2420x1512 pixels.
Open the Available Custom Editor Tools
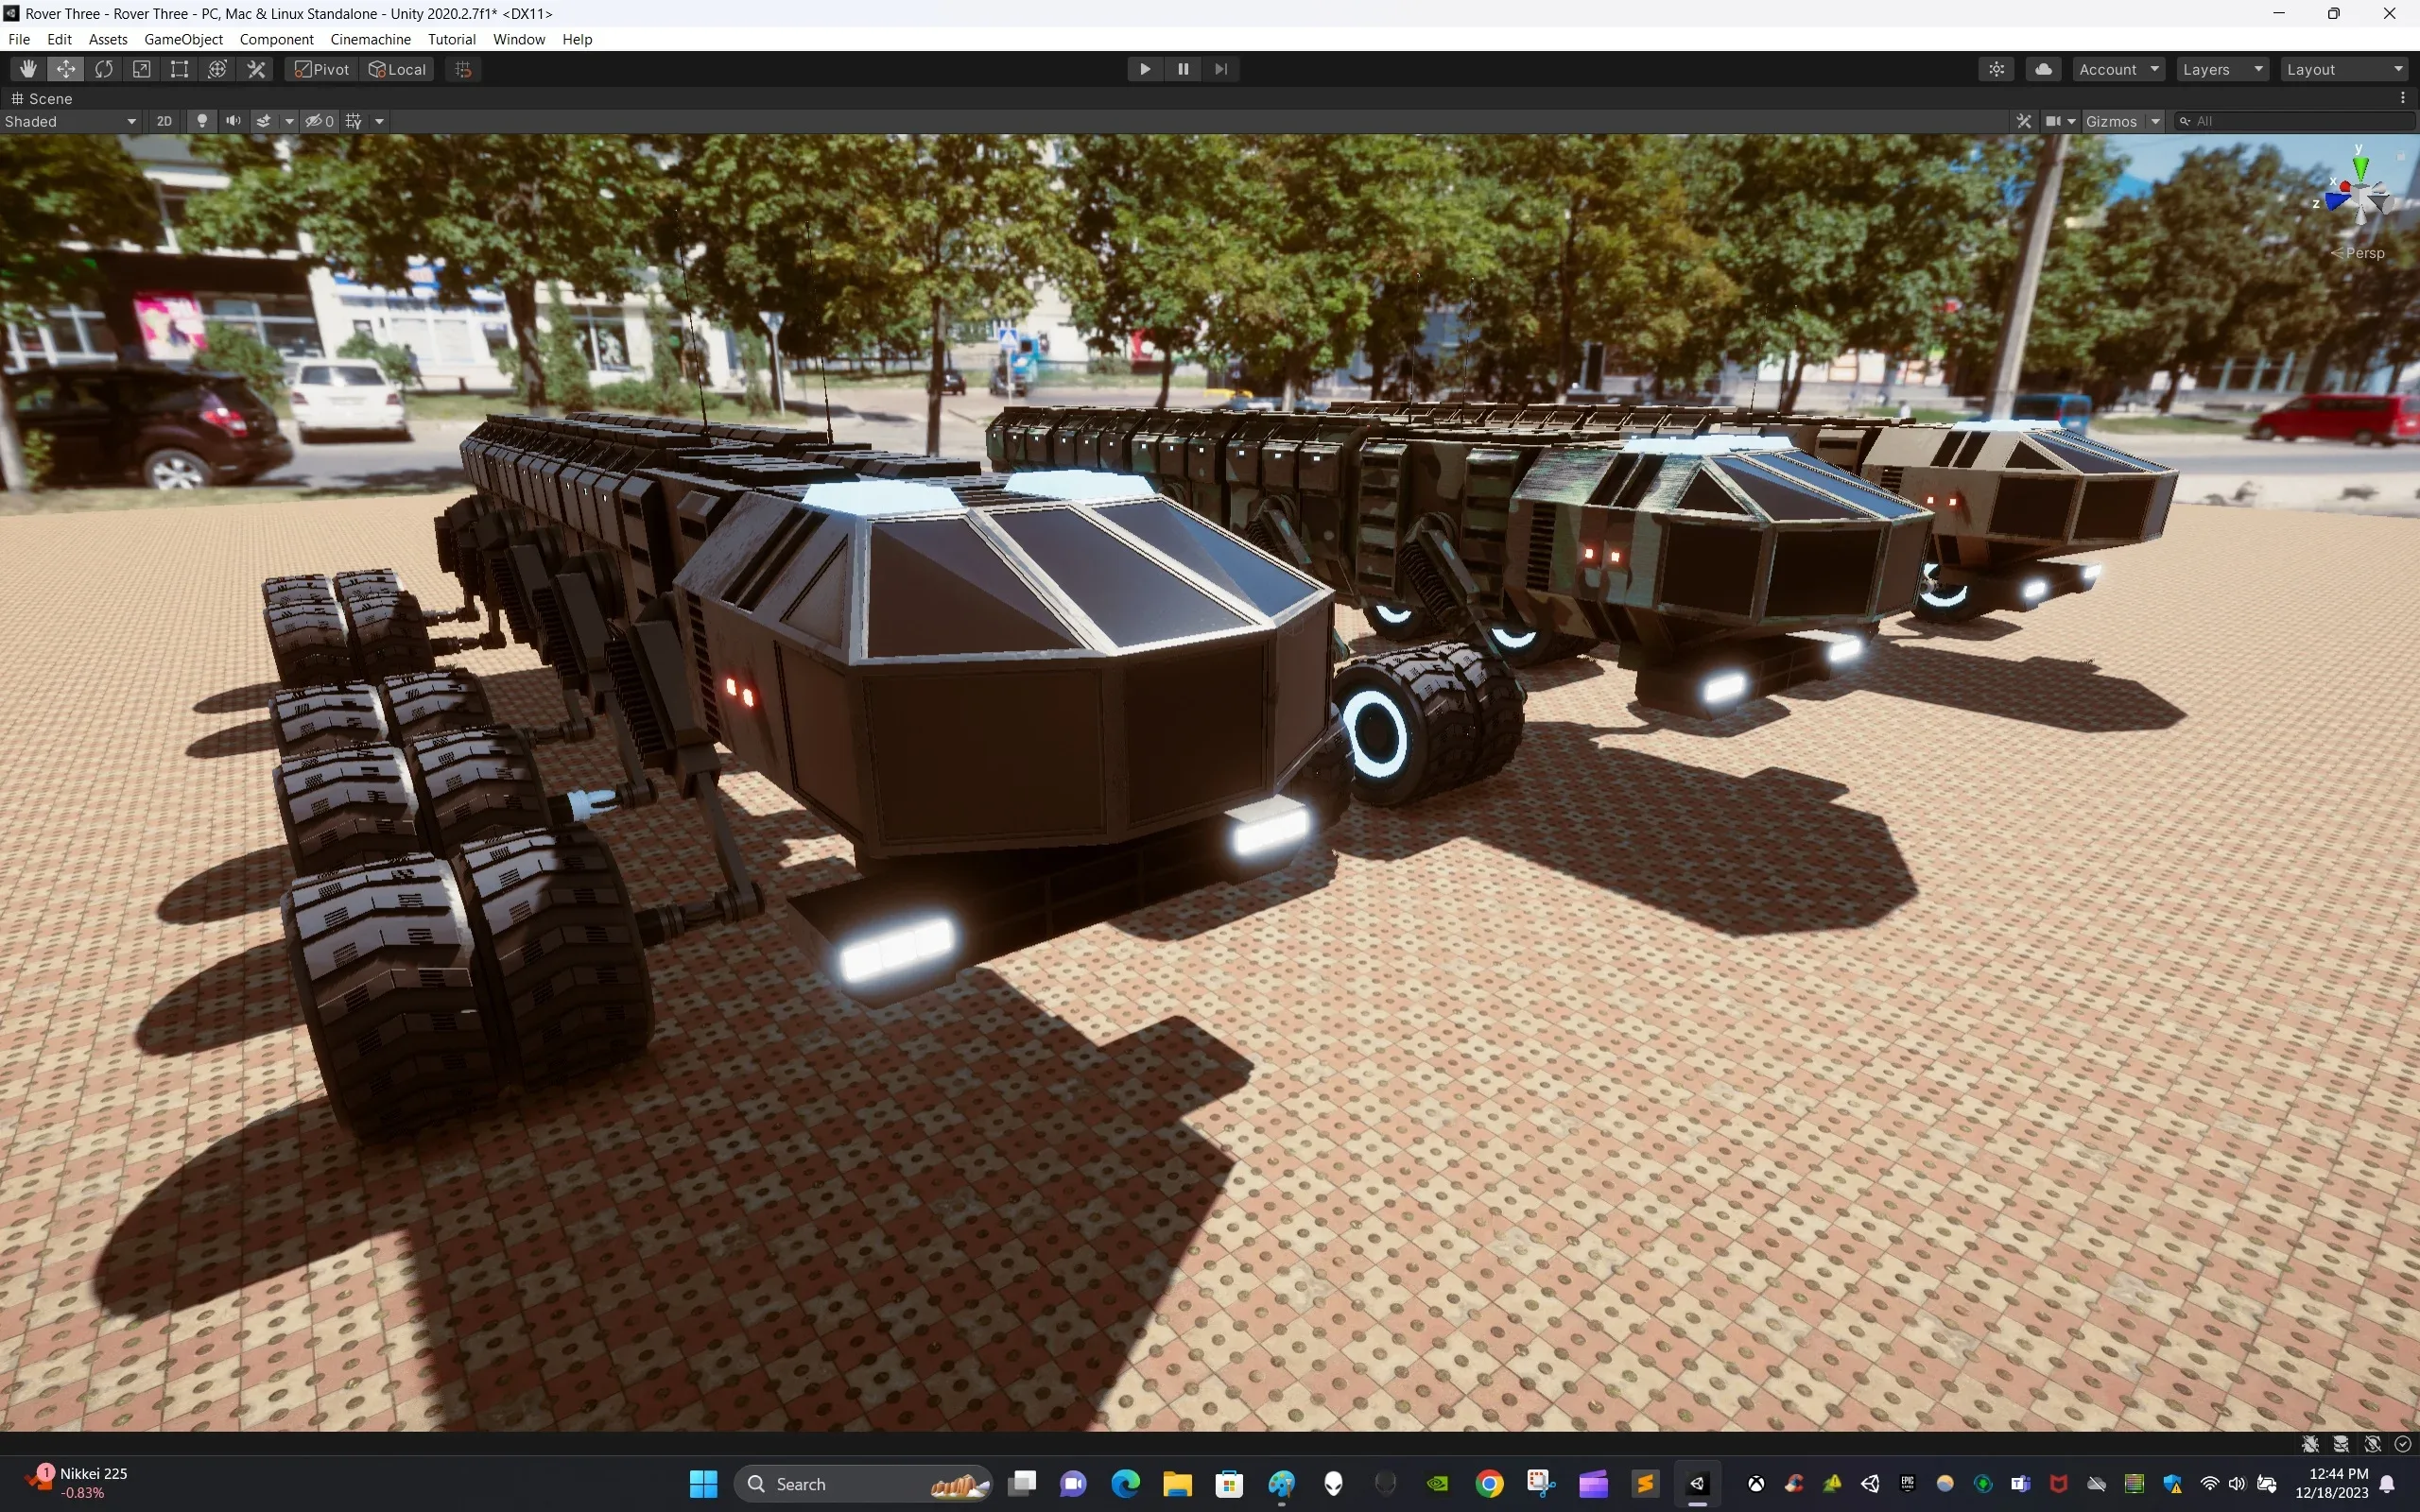click(255, 68)
